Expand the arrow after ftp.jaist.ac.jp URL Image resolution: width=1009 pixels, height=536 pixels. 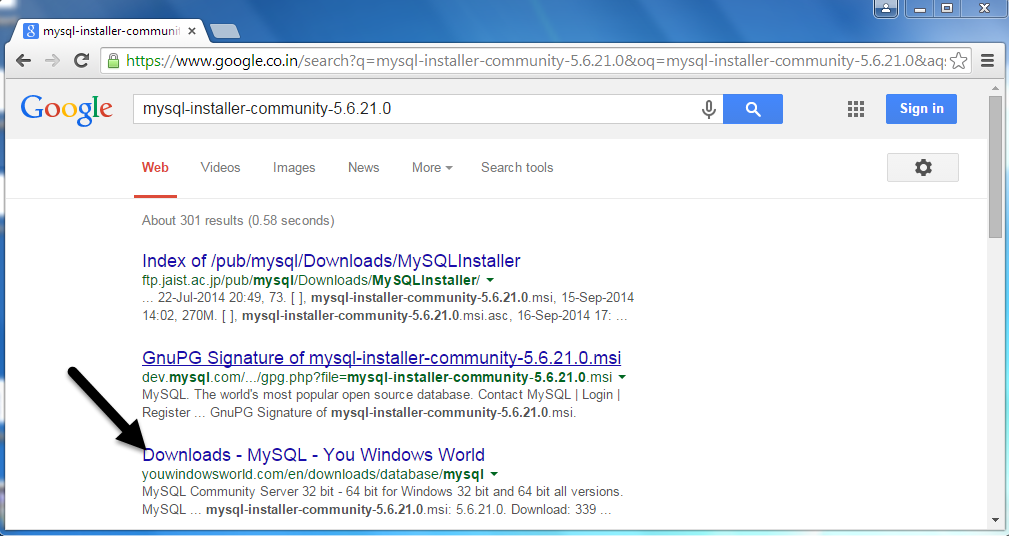click(x=490, y=281)
